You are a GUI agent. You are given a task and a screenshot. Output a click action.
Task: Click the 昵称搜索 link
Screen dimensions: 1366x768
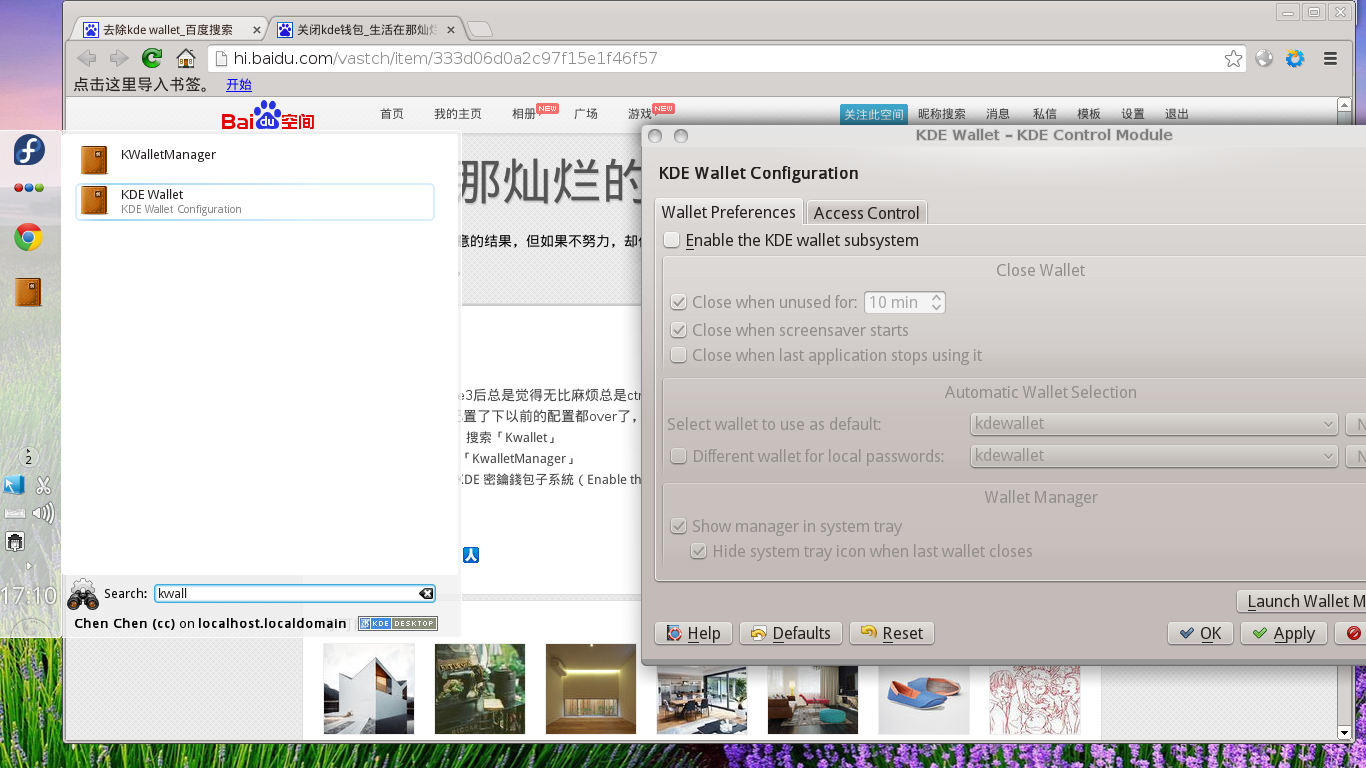pyautogui.click(x=942, y=114)
